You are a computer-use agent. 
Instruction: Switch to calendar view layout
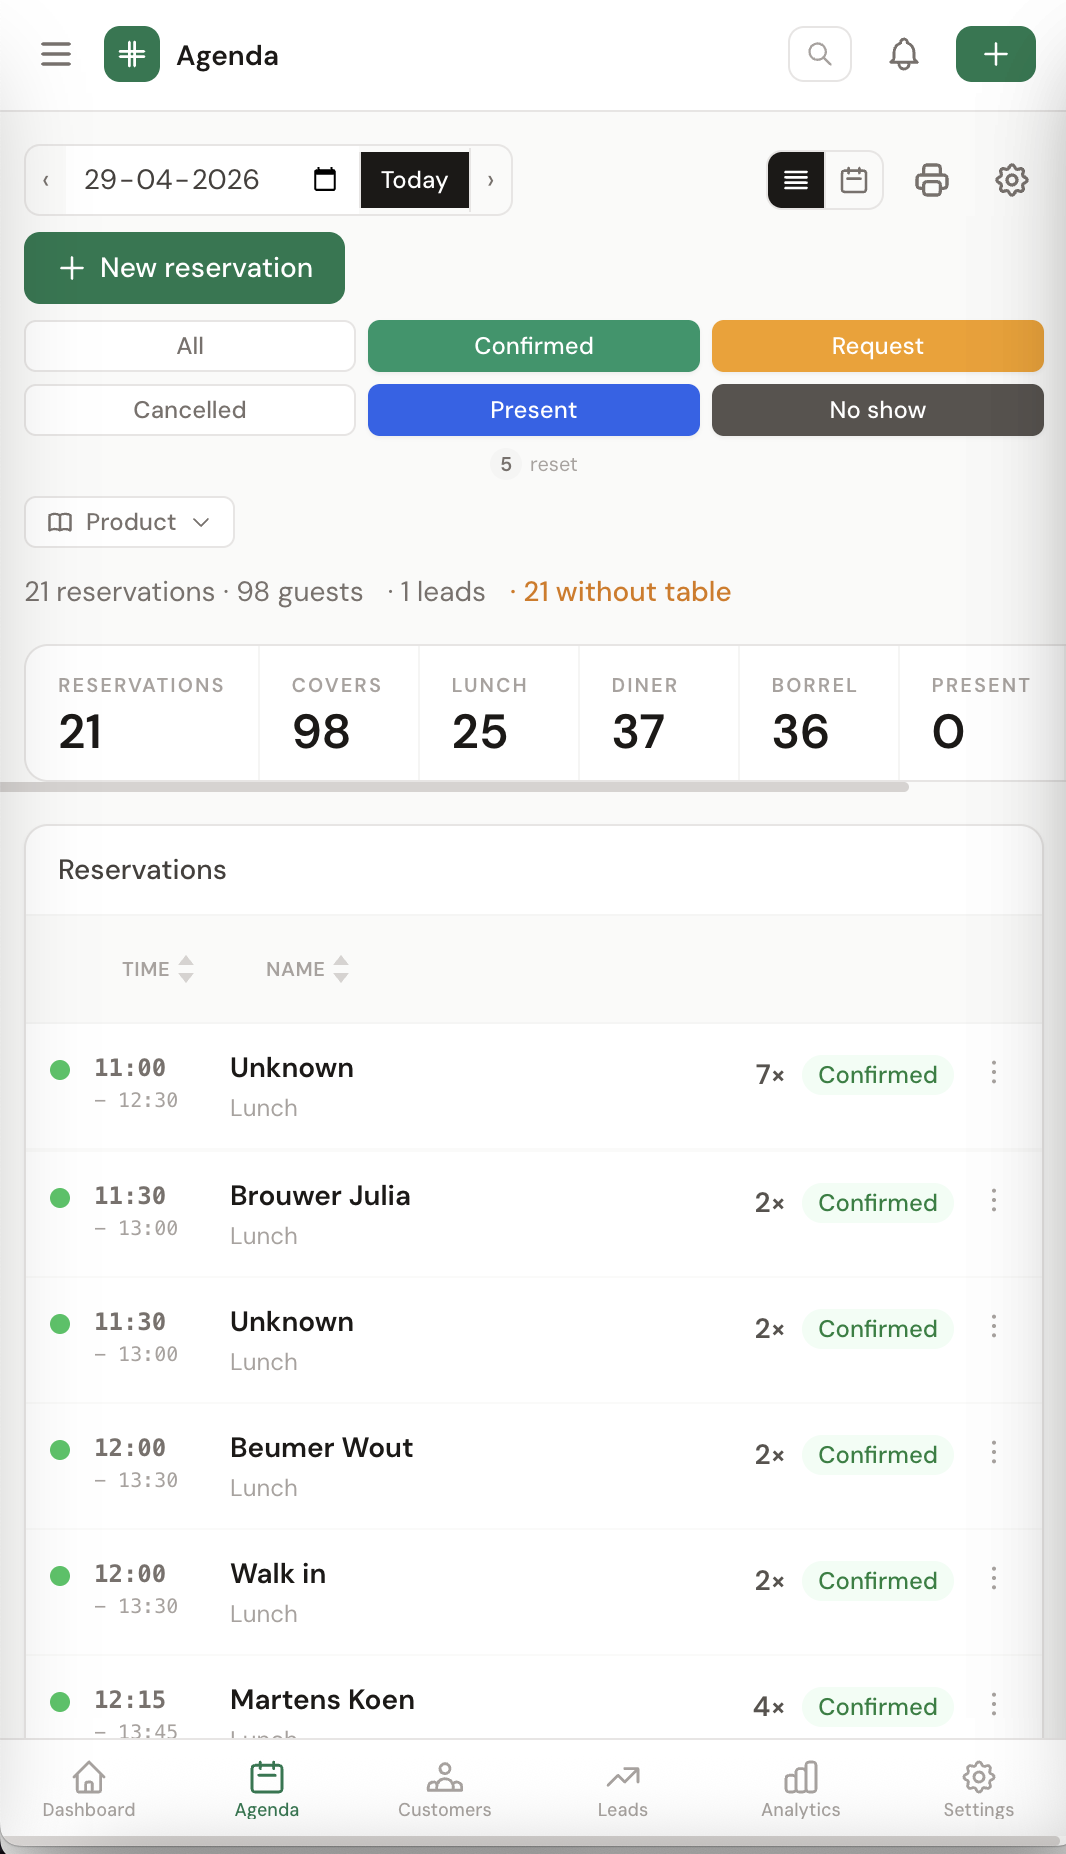(x=852, y=180)
